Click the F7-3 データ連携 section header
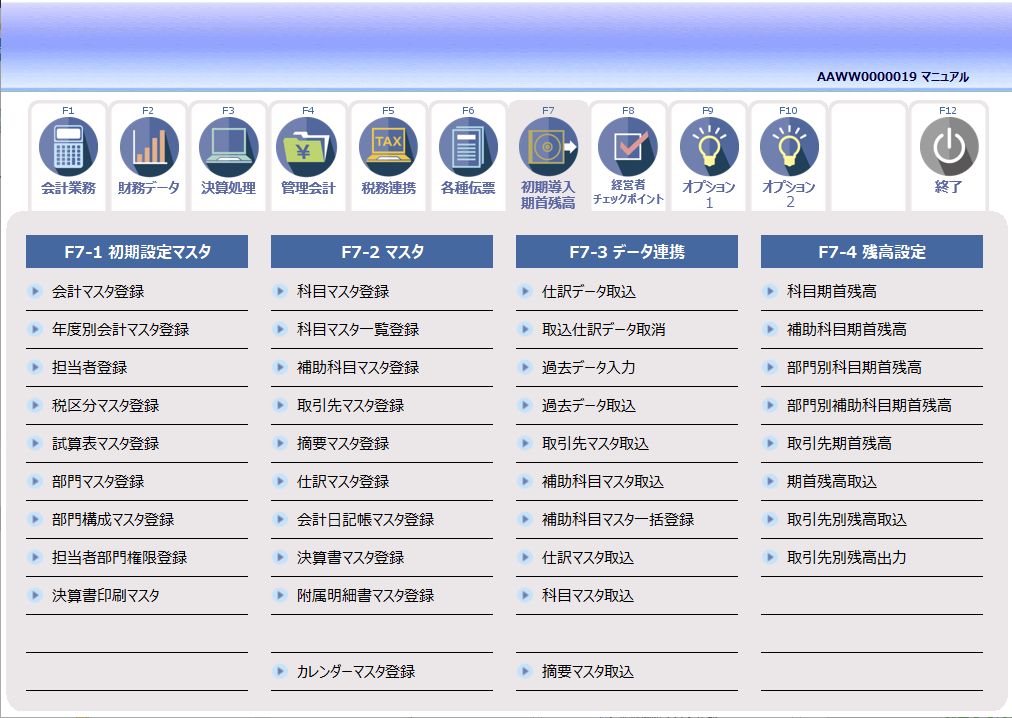Image resolution: width=1012 pixels, height=718 pixels. 626,252
